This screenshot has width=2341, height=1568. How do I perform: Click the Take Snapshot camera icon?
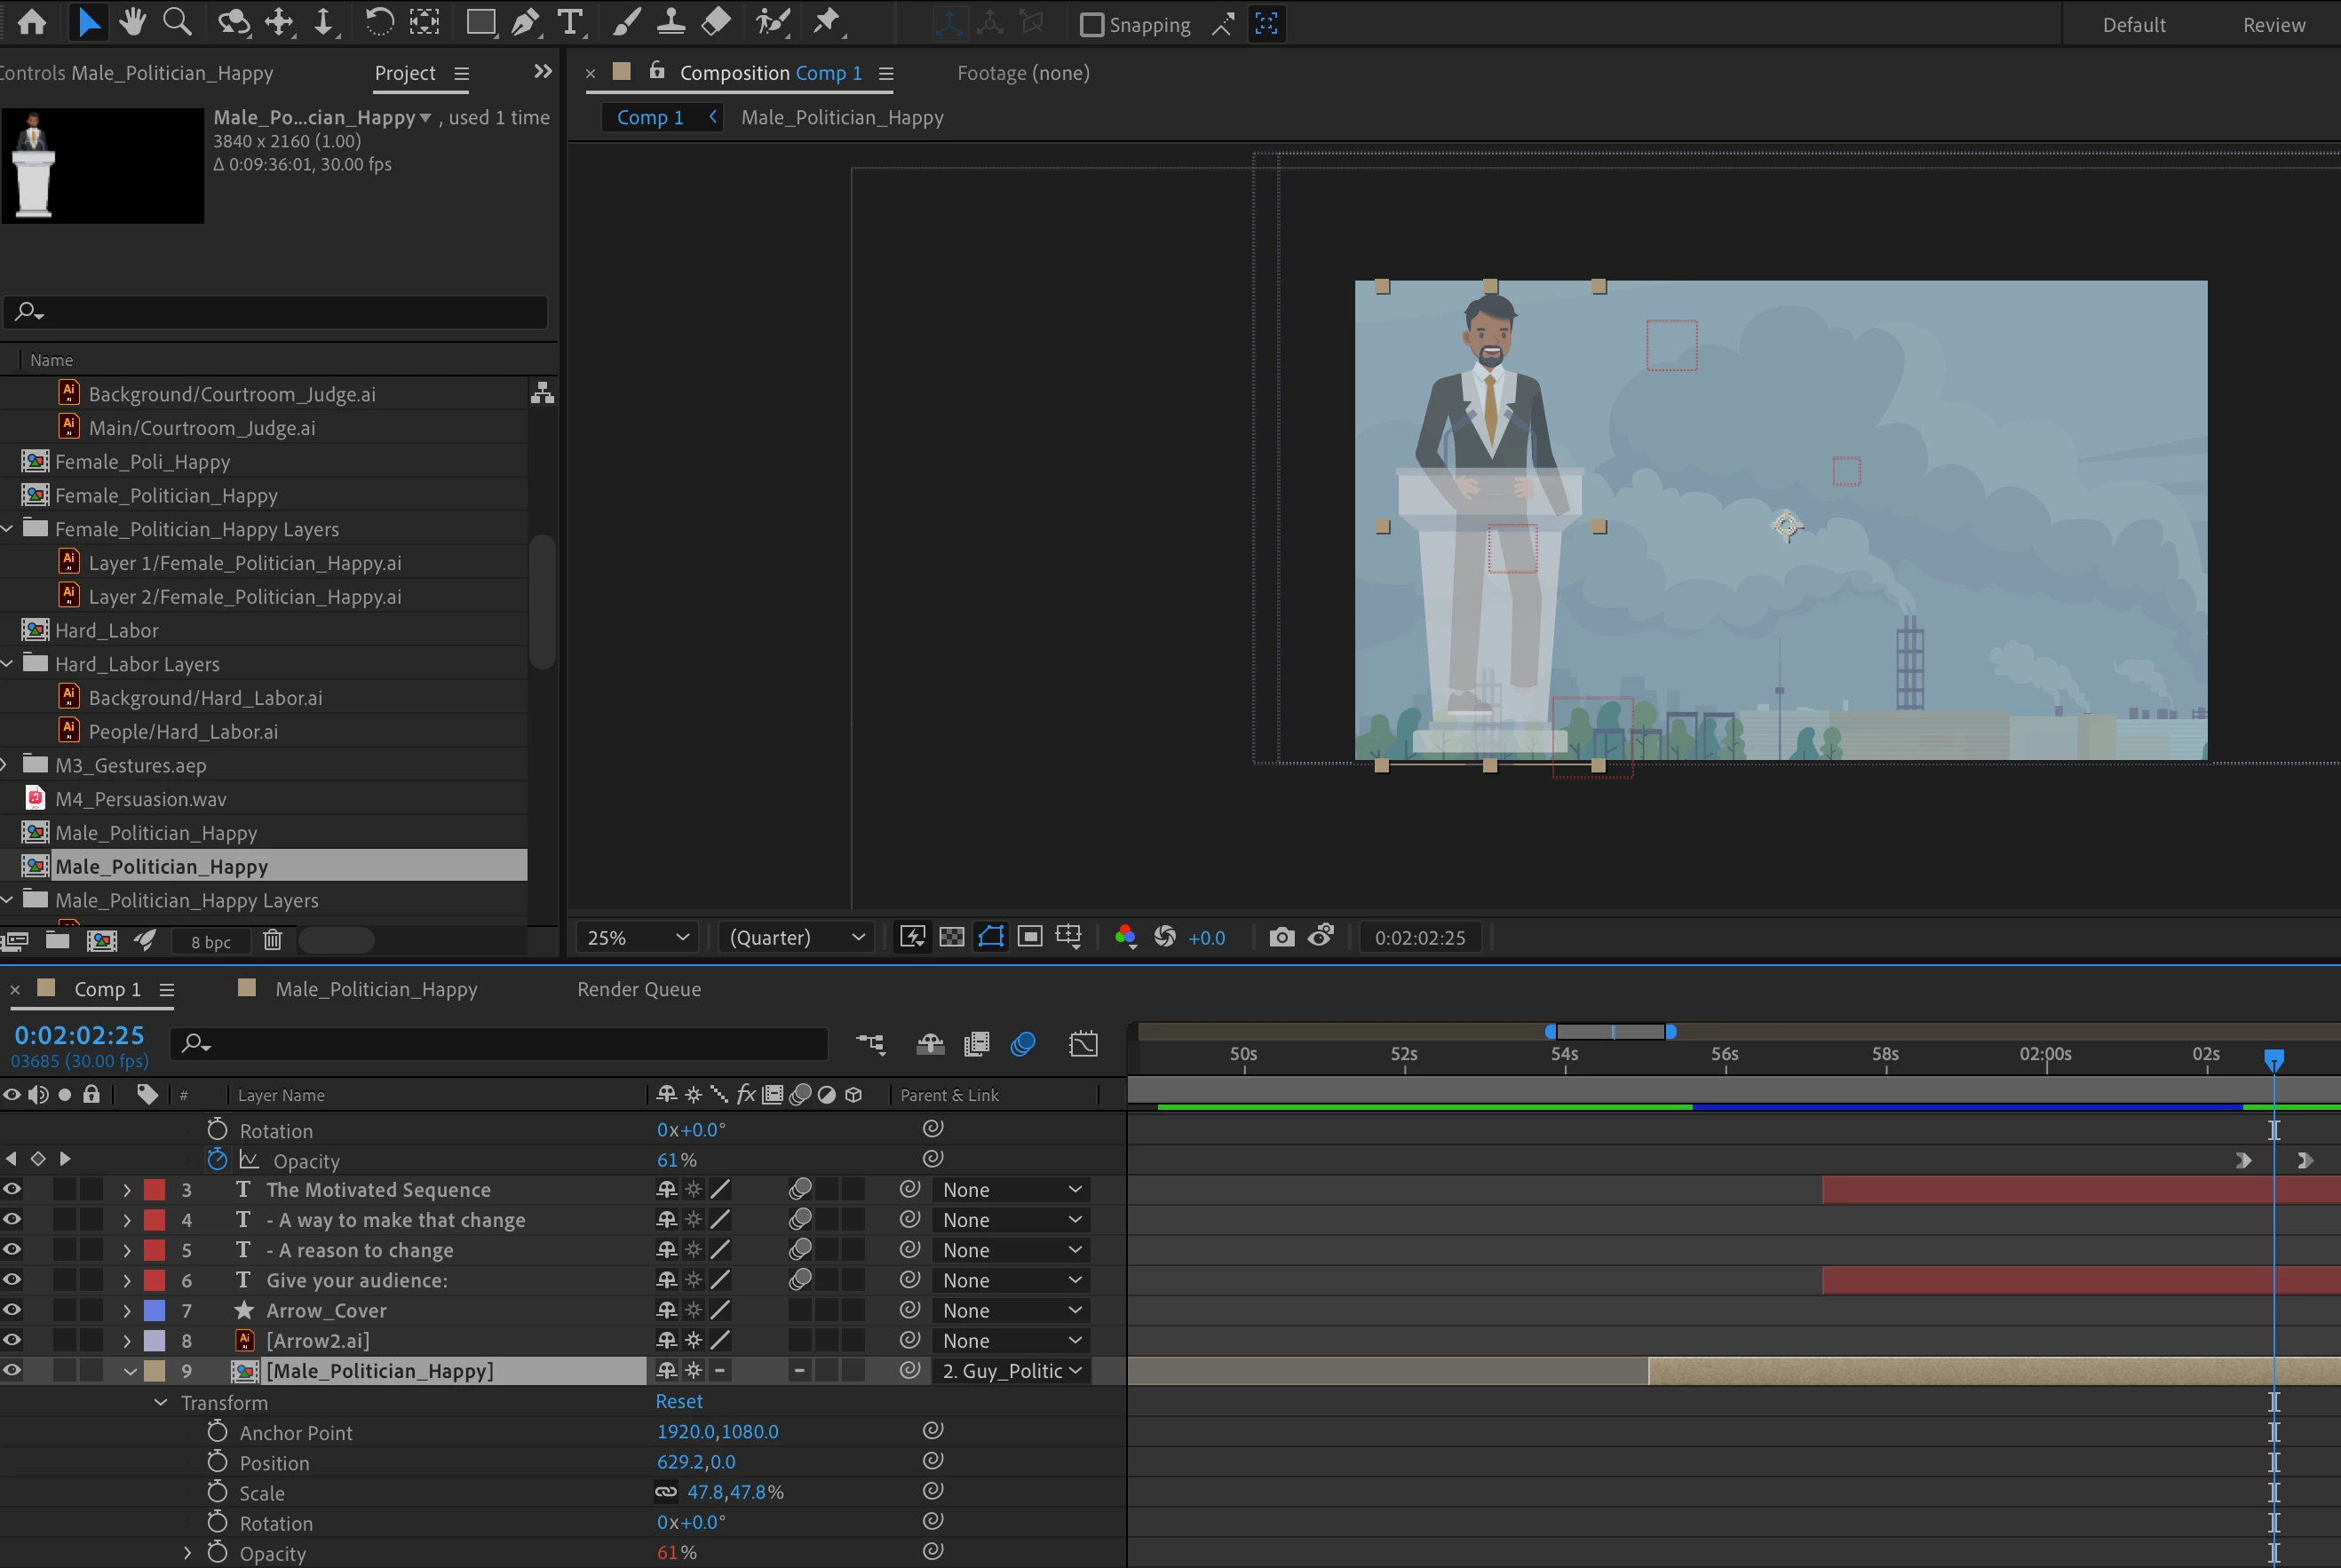1281,937
